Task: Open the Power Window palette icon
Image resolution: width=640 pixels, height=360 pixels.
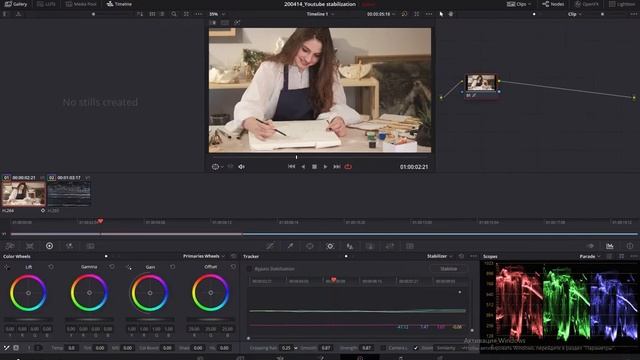Action: coord(310,246)
